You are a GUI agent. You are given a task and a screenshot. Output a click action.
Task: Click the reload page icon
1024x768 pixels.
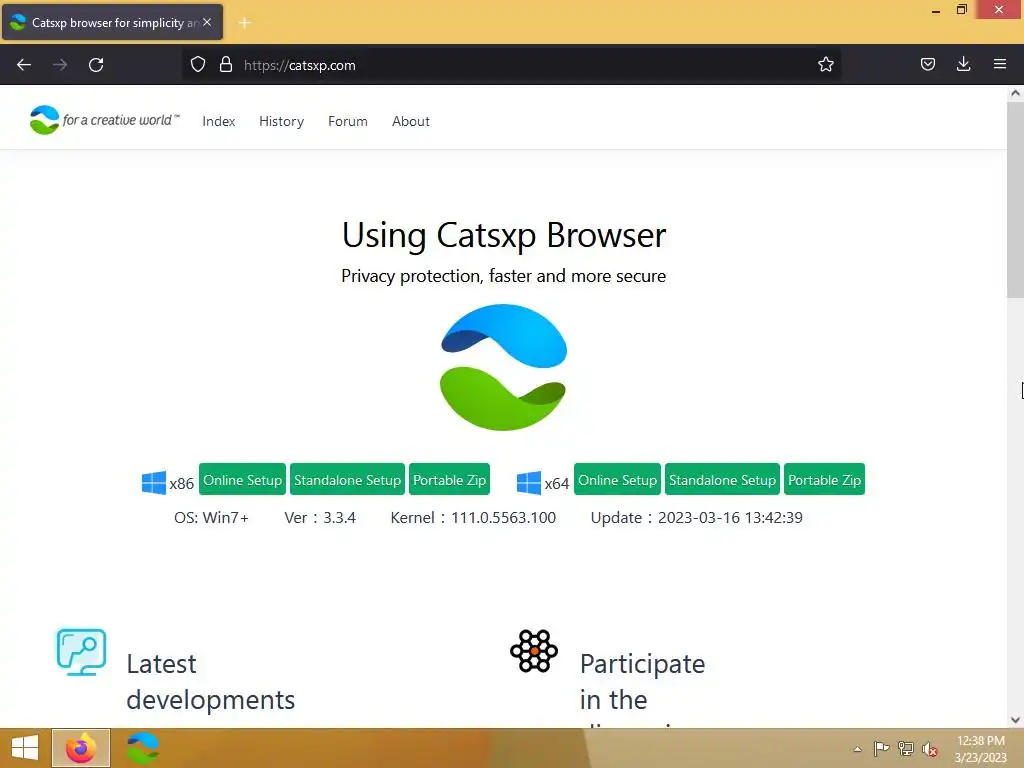pos(96,65)
